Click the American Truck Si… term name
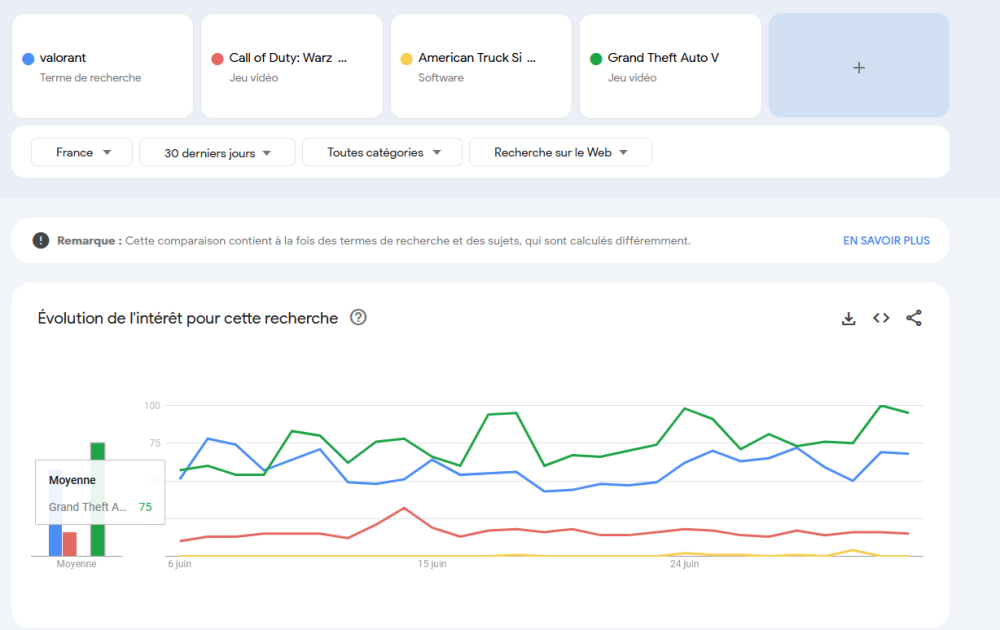Screen dimensions: 1000x630 click(x=477, y=58)
